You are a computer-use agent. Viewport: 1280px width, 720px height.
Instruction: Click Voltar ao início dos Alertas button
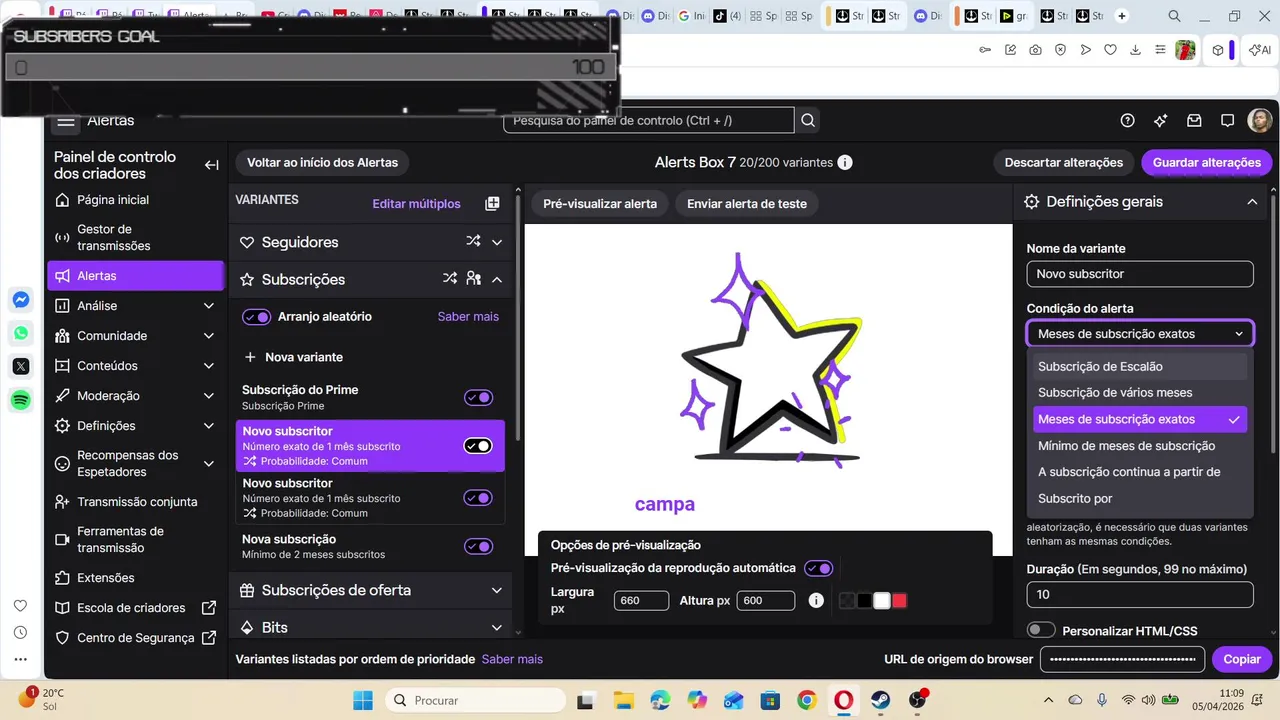(x=322, y=162)
